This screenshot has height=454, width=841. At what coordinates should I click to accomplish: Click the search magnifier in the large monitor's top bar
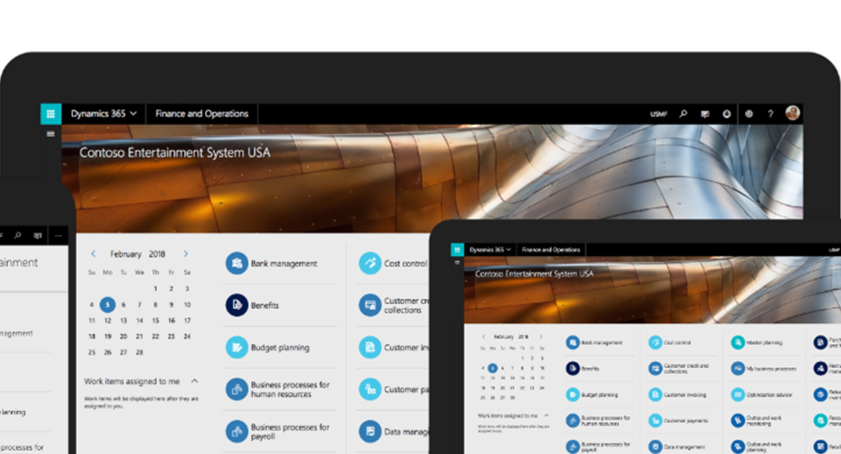pyautogui.click(x=683, y=114)
